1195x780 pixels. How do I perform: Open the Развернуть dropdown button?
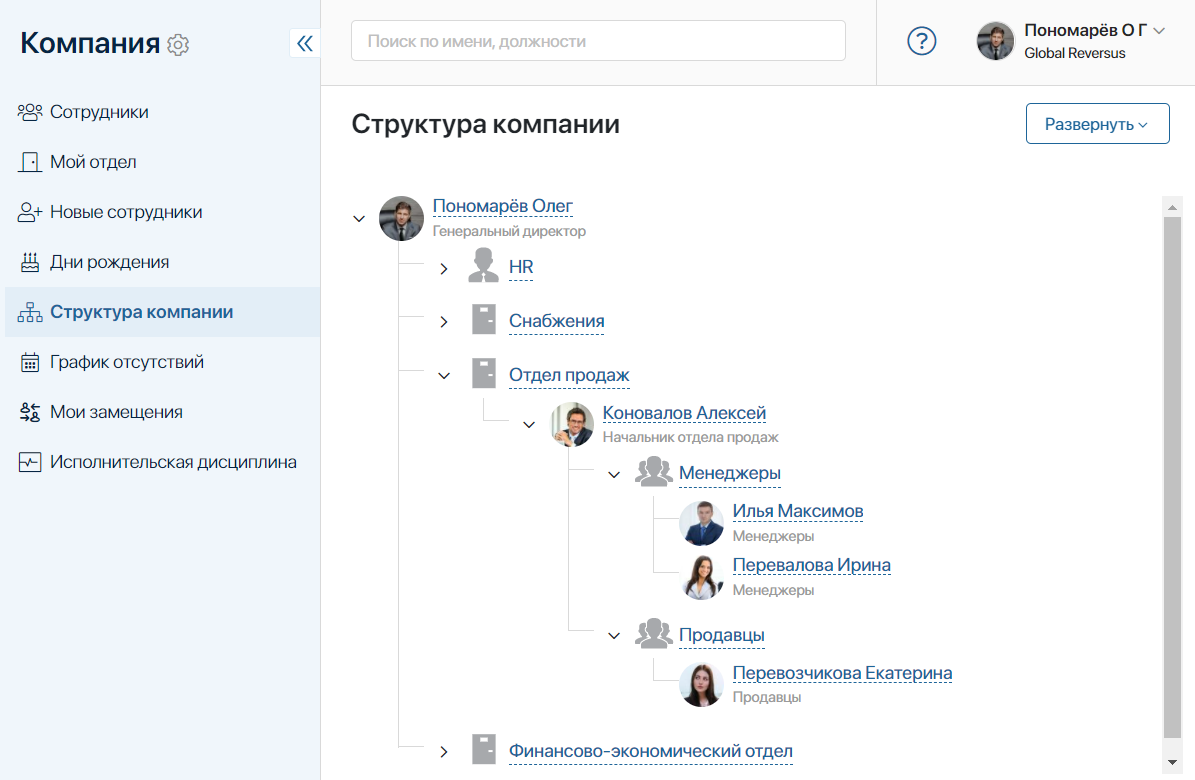(1097, 124)
